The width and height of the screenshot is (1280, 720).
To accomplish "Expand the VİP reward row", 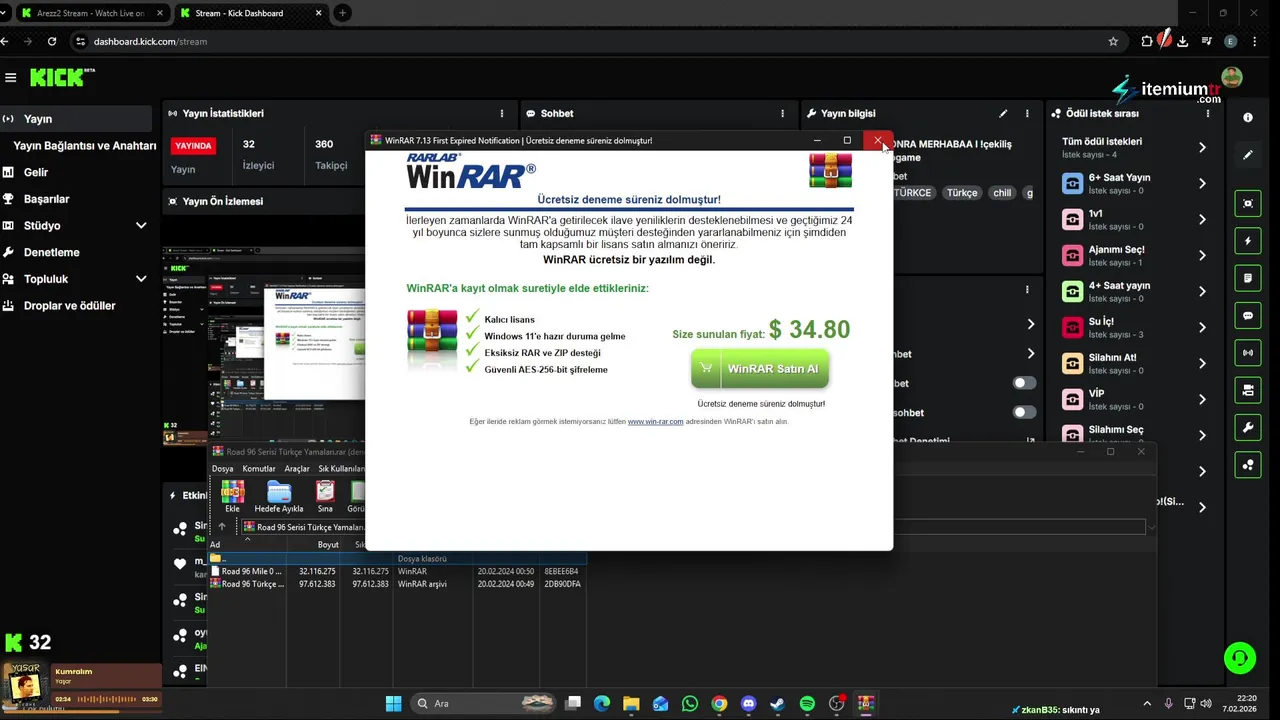I will 1202,399.
